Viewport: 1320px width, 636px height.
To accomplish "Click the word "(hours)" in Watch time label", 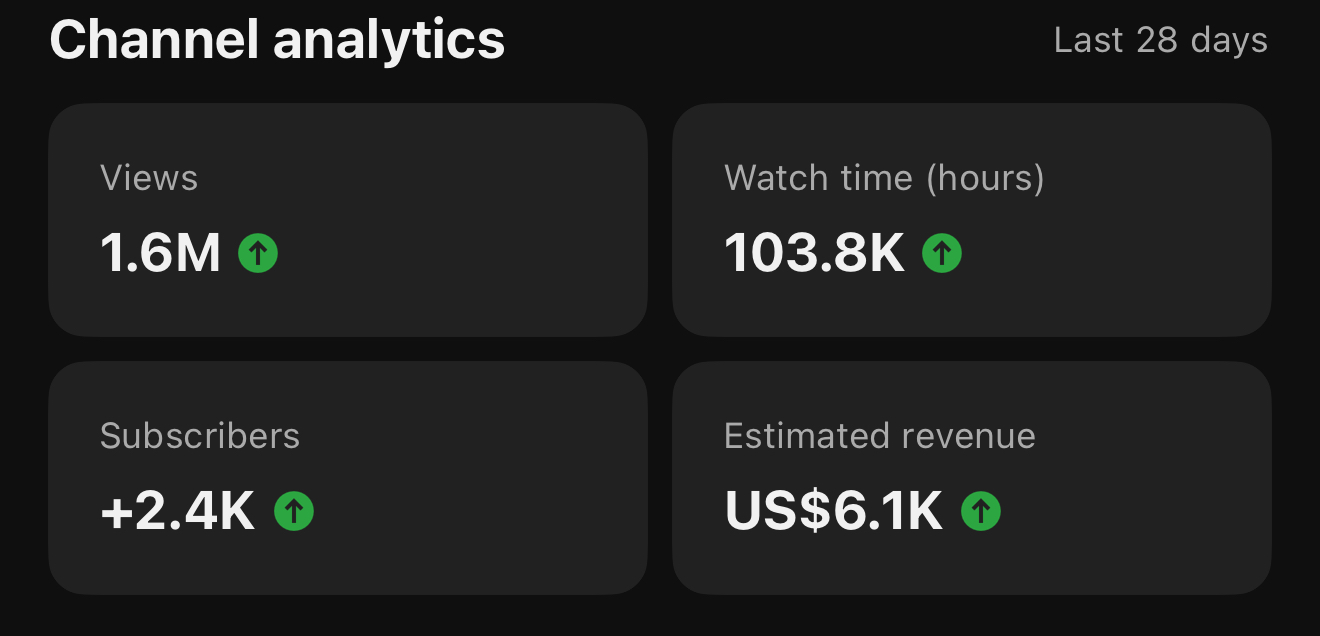I will (x=984, y=178).
